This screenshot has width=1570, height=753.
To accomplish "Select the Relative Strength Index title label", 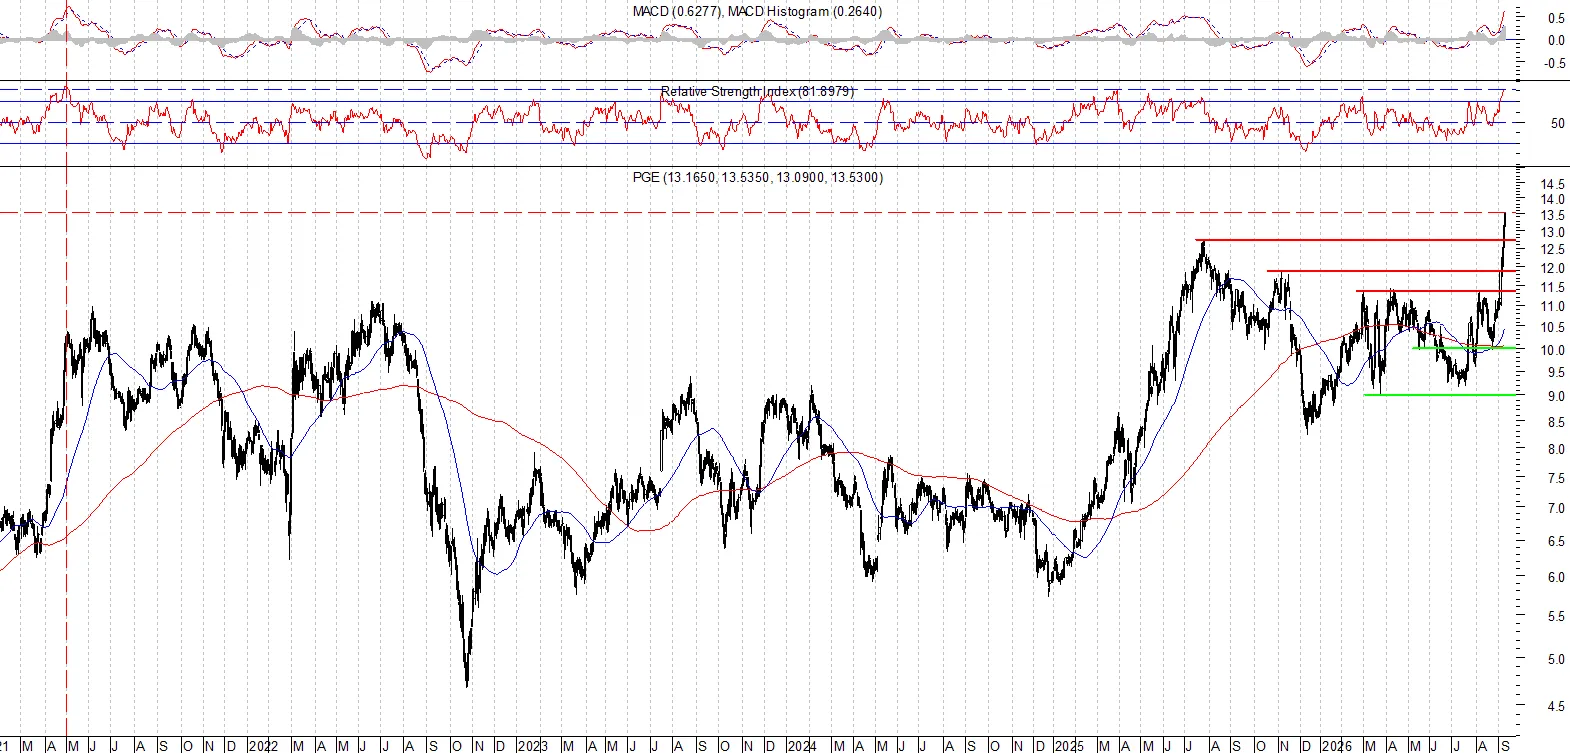I will (757, 91).
